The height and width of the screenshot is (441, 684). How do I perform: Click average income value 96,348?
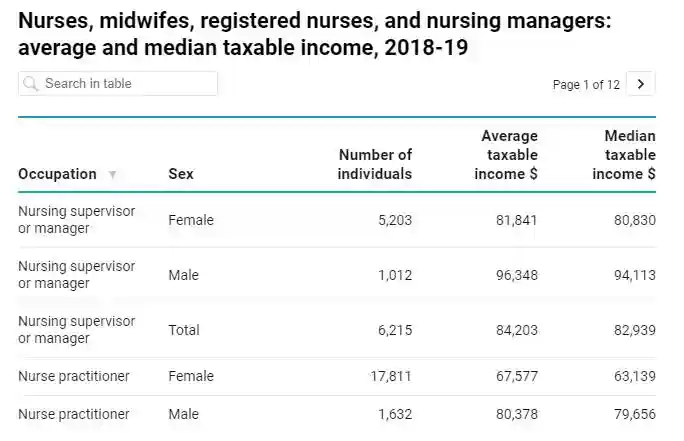point(517,275)
